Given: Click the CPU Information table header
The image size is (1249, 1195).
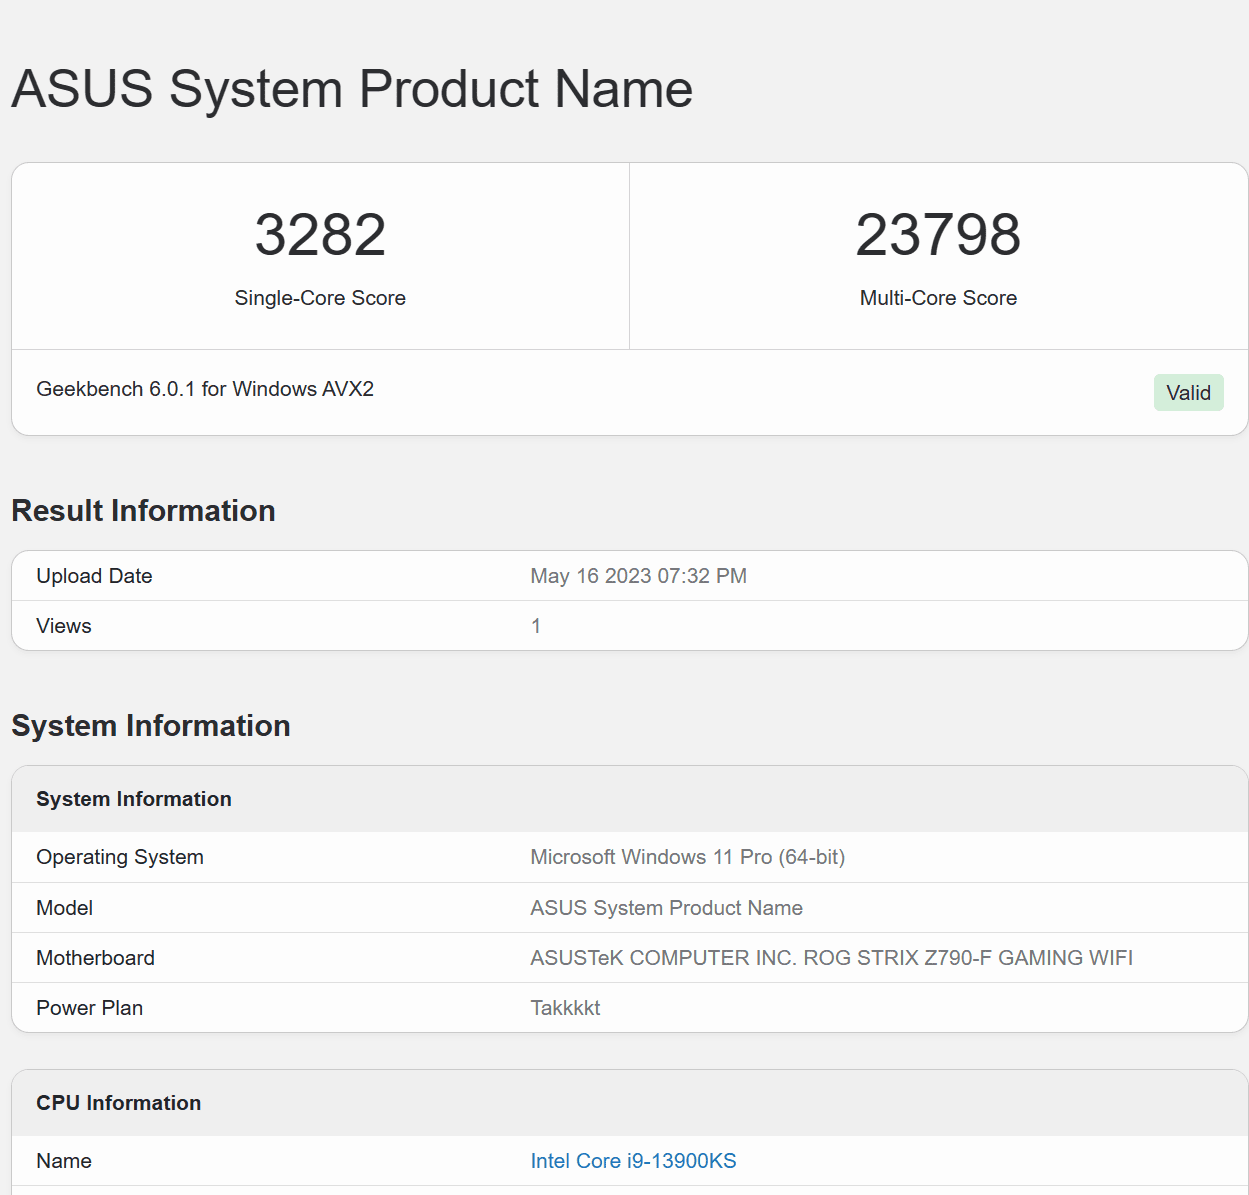Looking at the screenshot, I should click(118, 1103).
